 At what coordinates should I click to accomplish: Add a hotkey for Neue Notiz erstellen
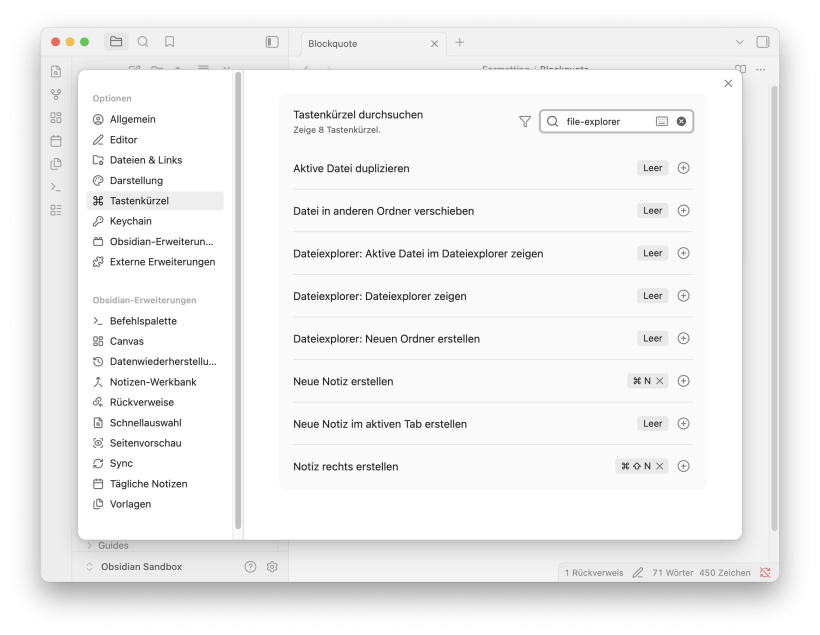point(683,380)
